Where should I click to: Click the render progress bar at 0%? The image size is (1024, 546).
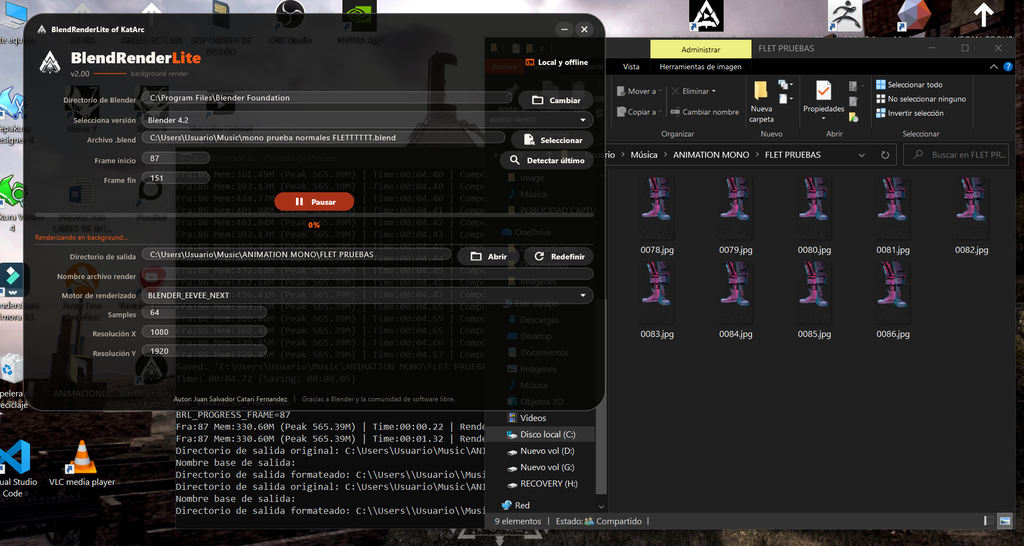tap(314, 215)
